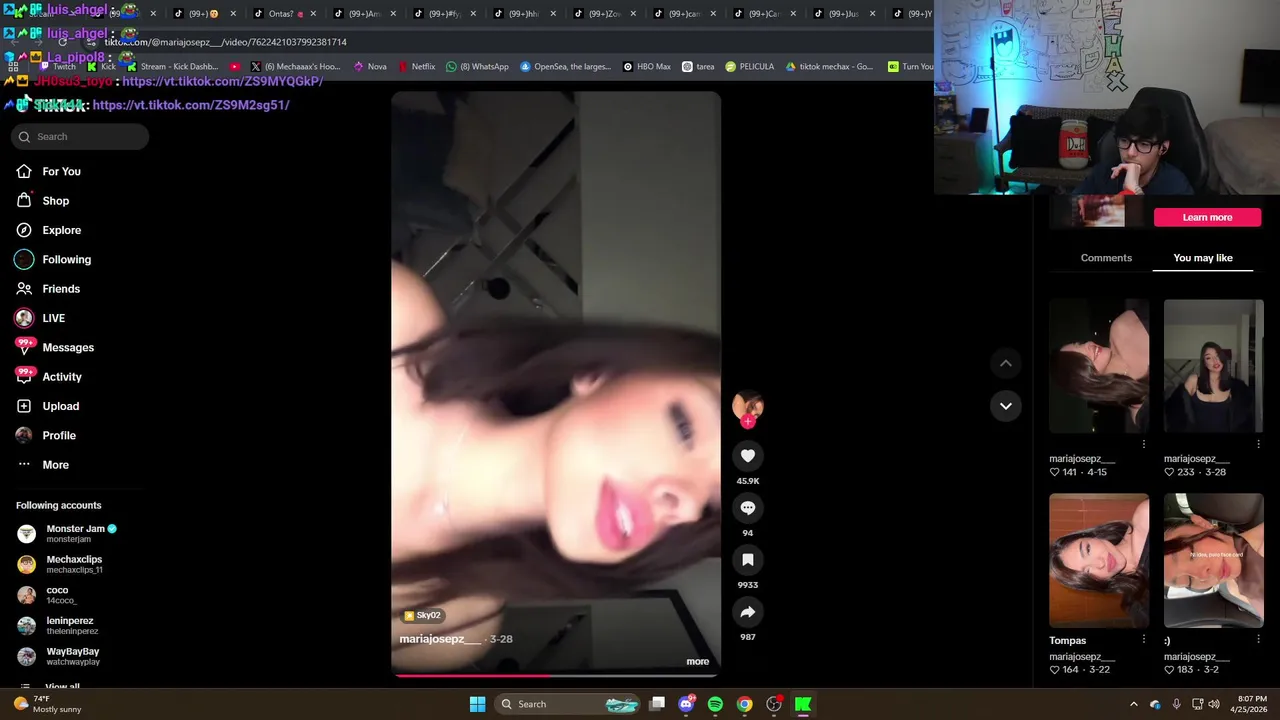Open Chrome from taskbar
The height and width of the screenshot is (720, 1280).
(744, 704)
